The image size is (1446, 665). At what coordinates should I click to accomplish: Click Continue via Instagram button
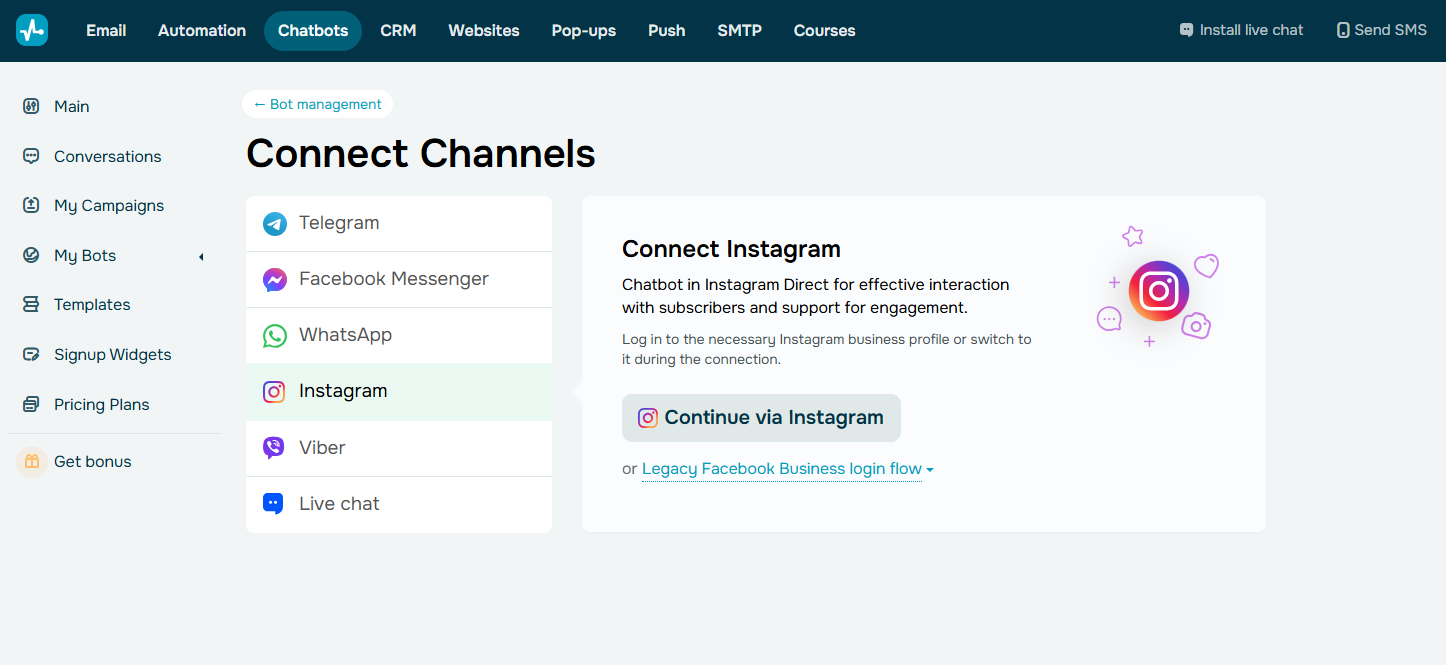761,418
